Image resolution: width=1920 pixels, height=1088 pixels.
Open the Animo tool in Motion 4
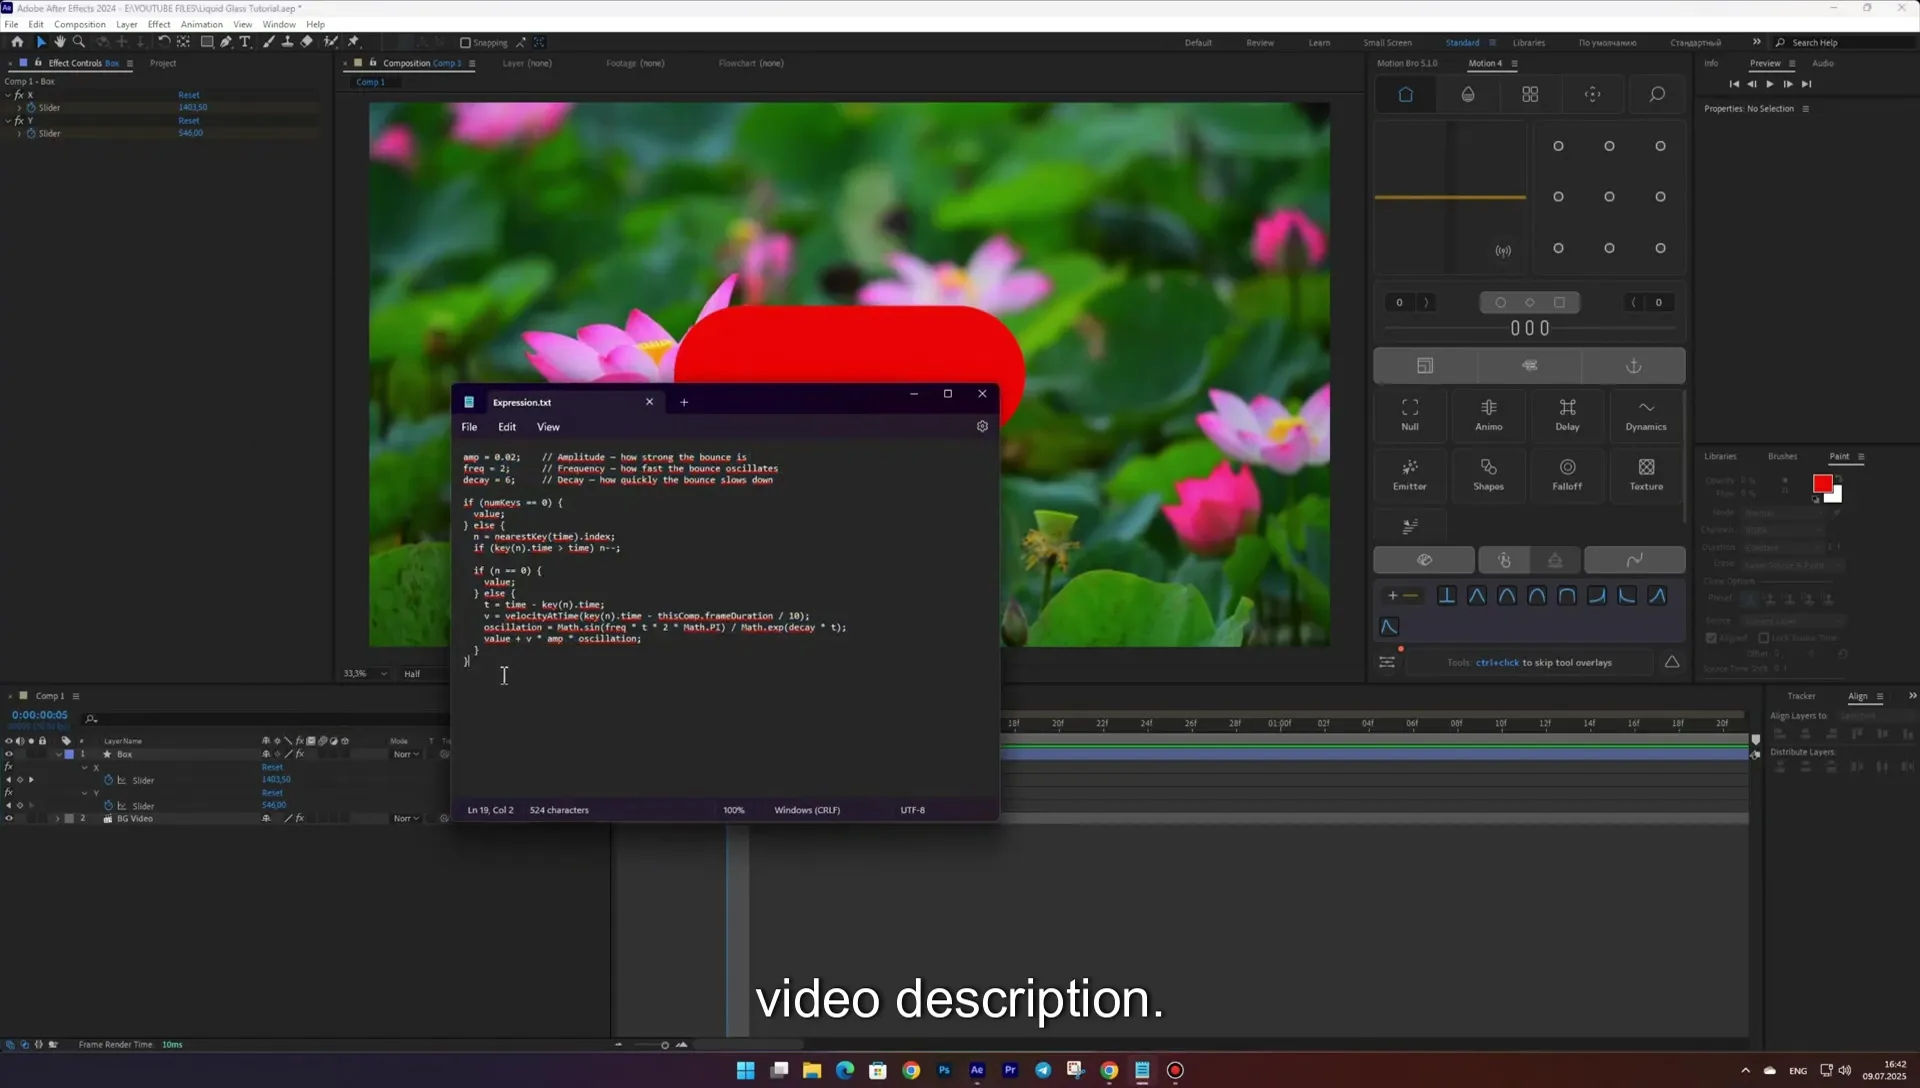(1489, 414)
